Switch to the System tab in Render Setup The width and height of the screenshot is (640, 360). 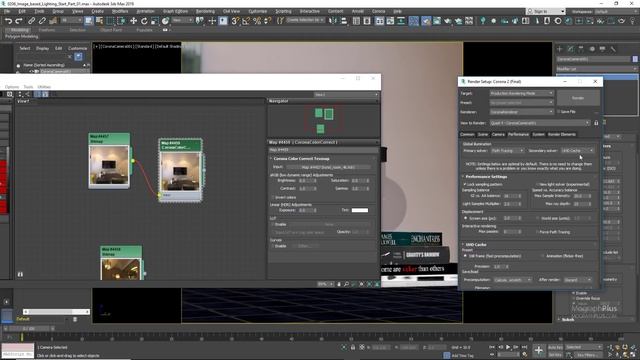pyautogui.click(x=538, y=134)
